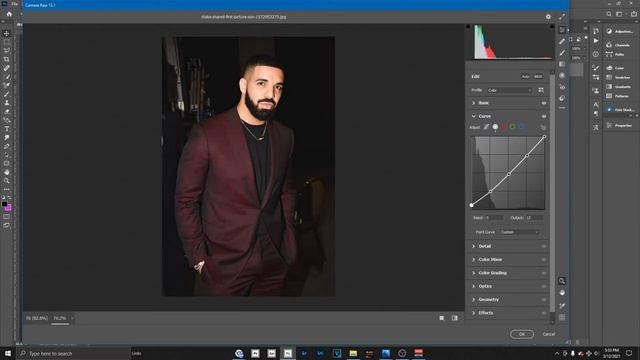Expand the Color Grading section
The height and width of the screenshot is (360, 640).
[x=473, y=273]
